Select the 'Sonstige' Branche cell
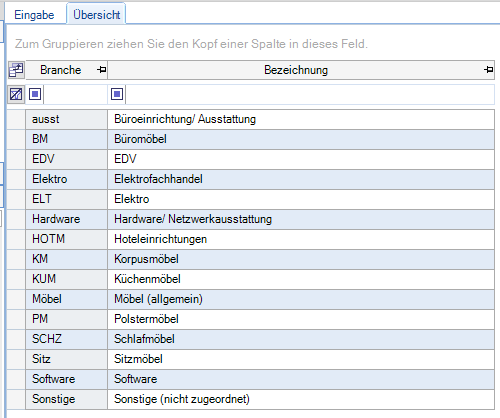 (x=67, y=399)
